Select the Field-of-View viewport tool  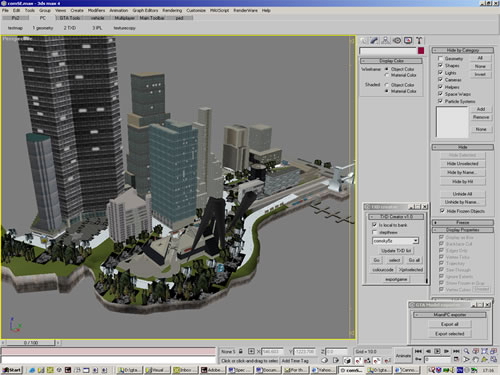click(x=467, y=360)
